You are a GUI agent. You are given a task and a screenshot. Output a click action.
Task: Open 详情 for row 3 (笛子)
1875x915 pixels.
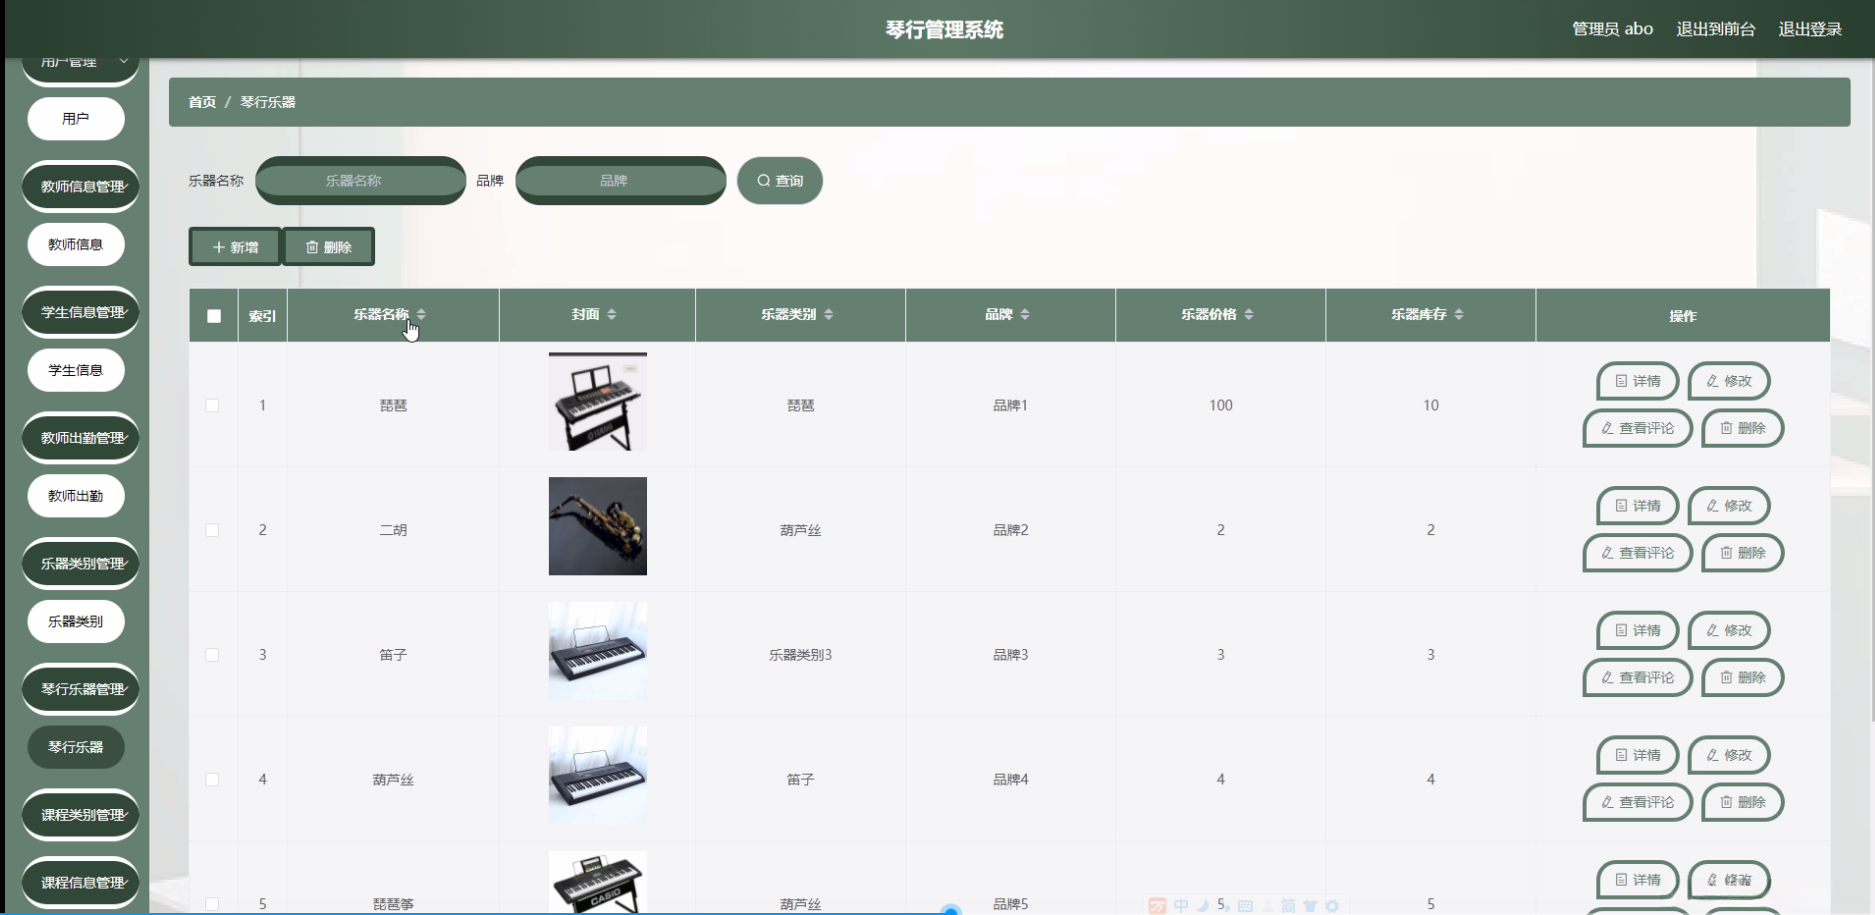pos(1637,631)
